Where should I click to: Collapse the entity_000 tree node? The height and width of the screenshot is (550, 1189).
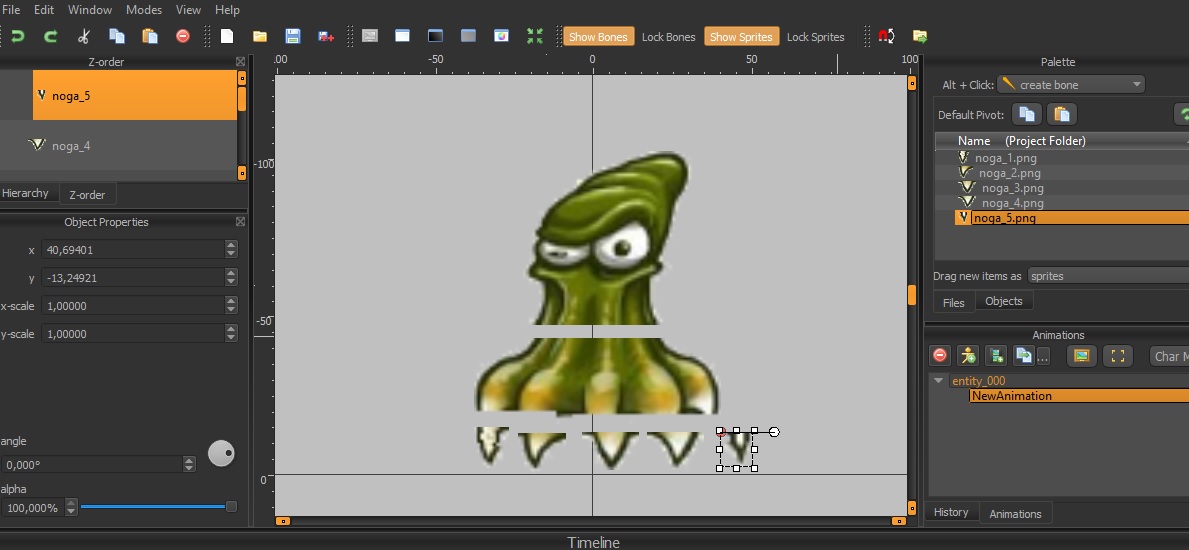pyautogui.click(x=938, y=381)
